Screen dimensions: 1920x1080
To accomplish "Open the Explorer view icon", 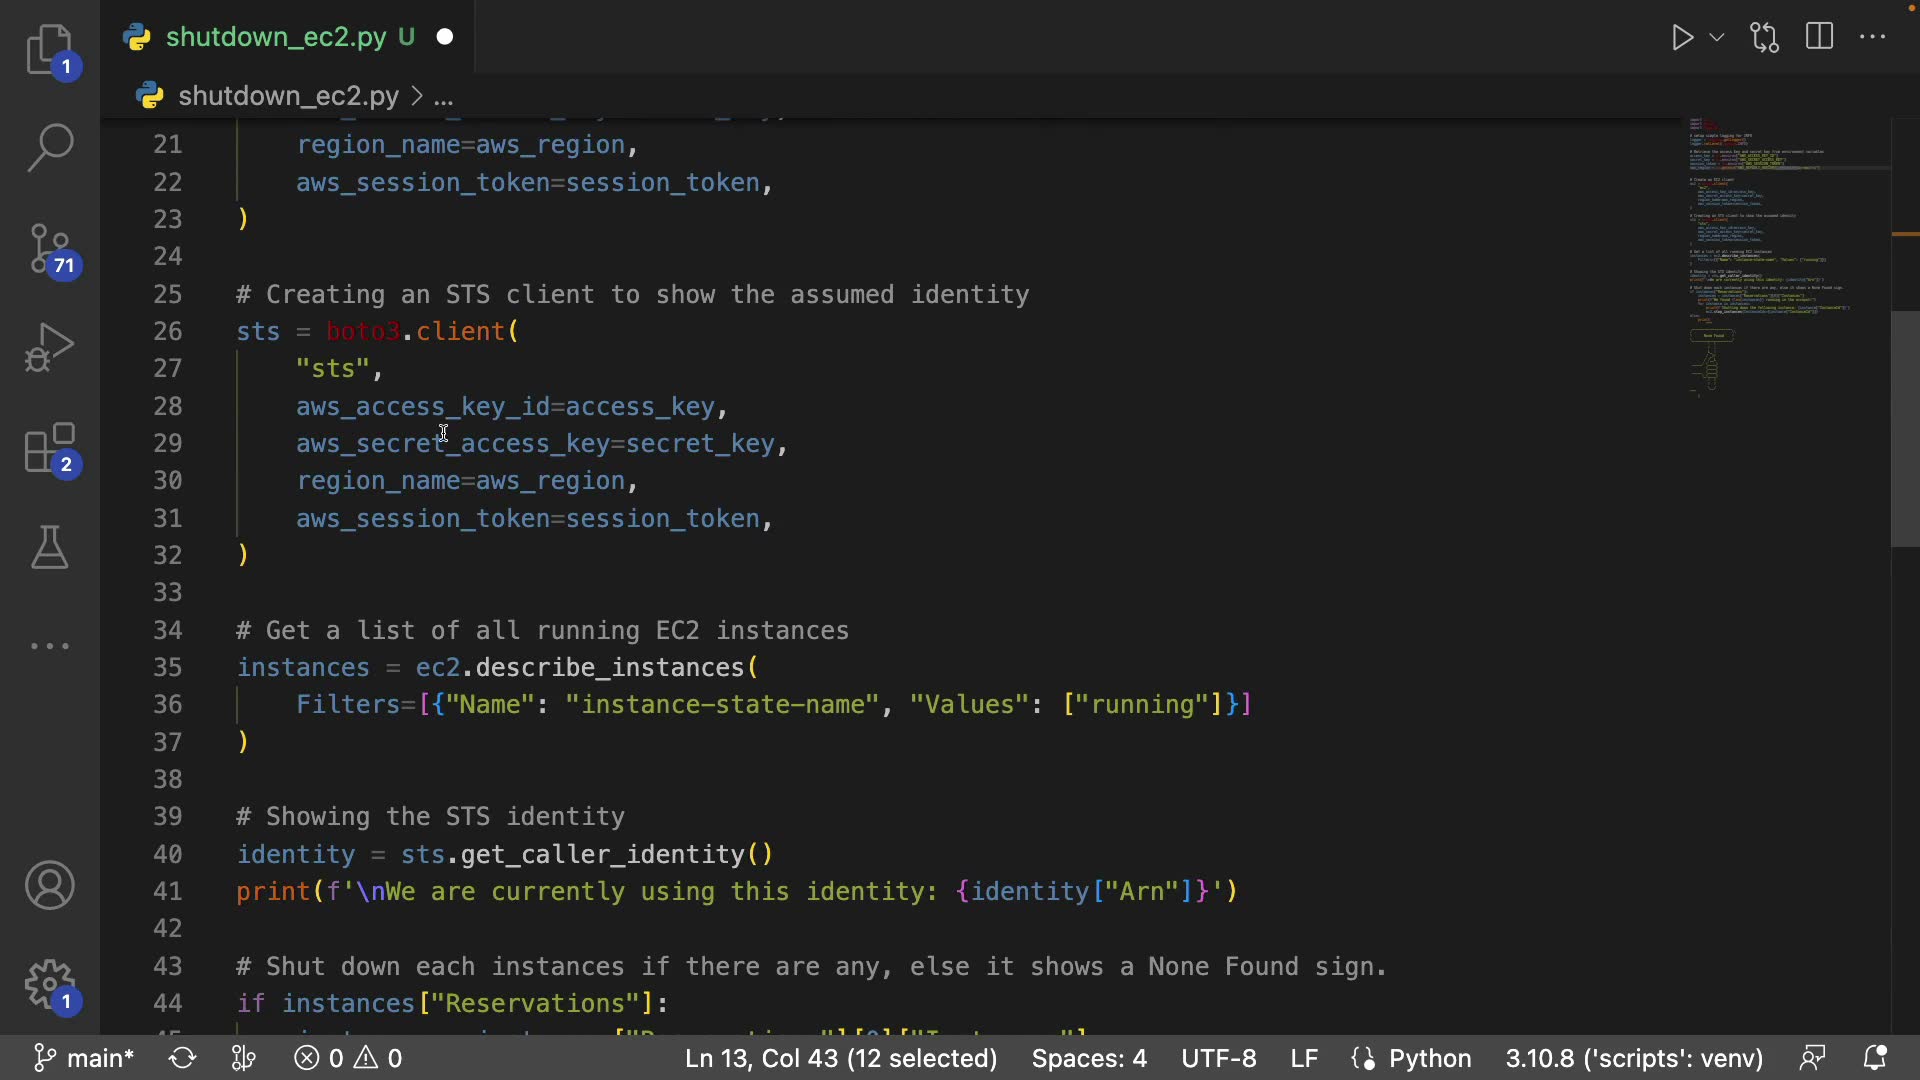I will [x=49, y=50].
